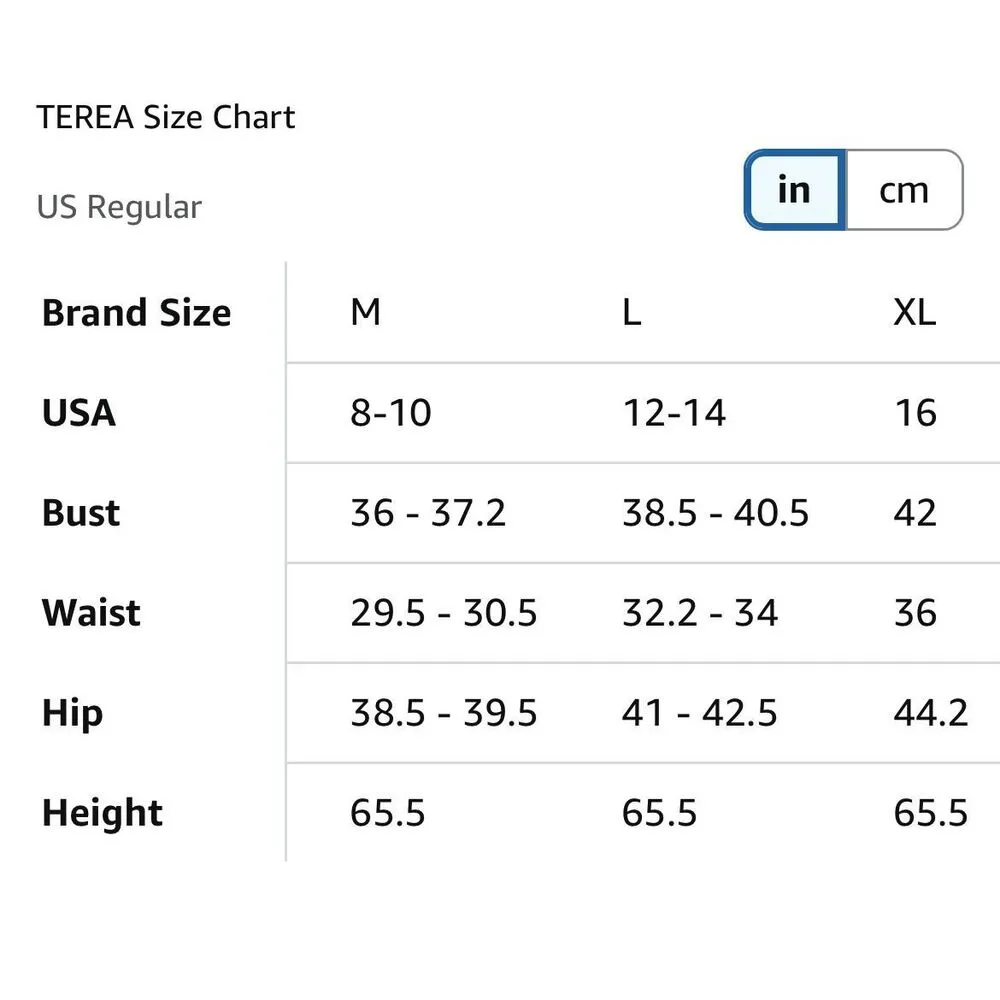Select the US Regular label
Screen dimensions: 1000x1000
pyautogui.click(x=119, y=207)
